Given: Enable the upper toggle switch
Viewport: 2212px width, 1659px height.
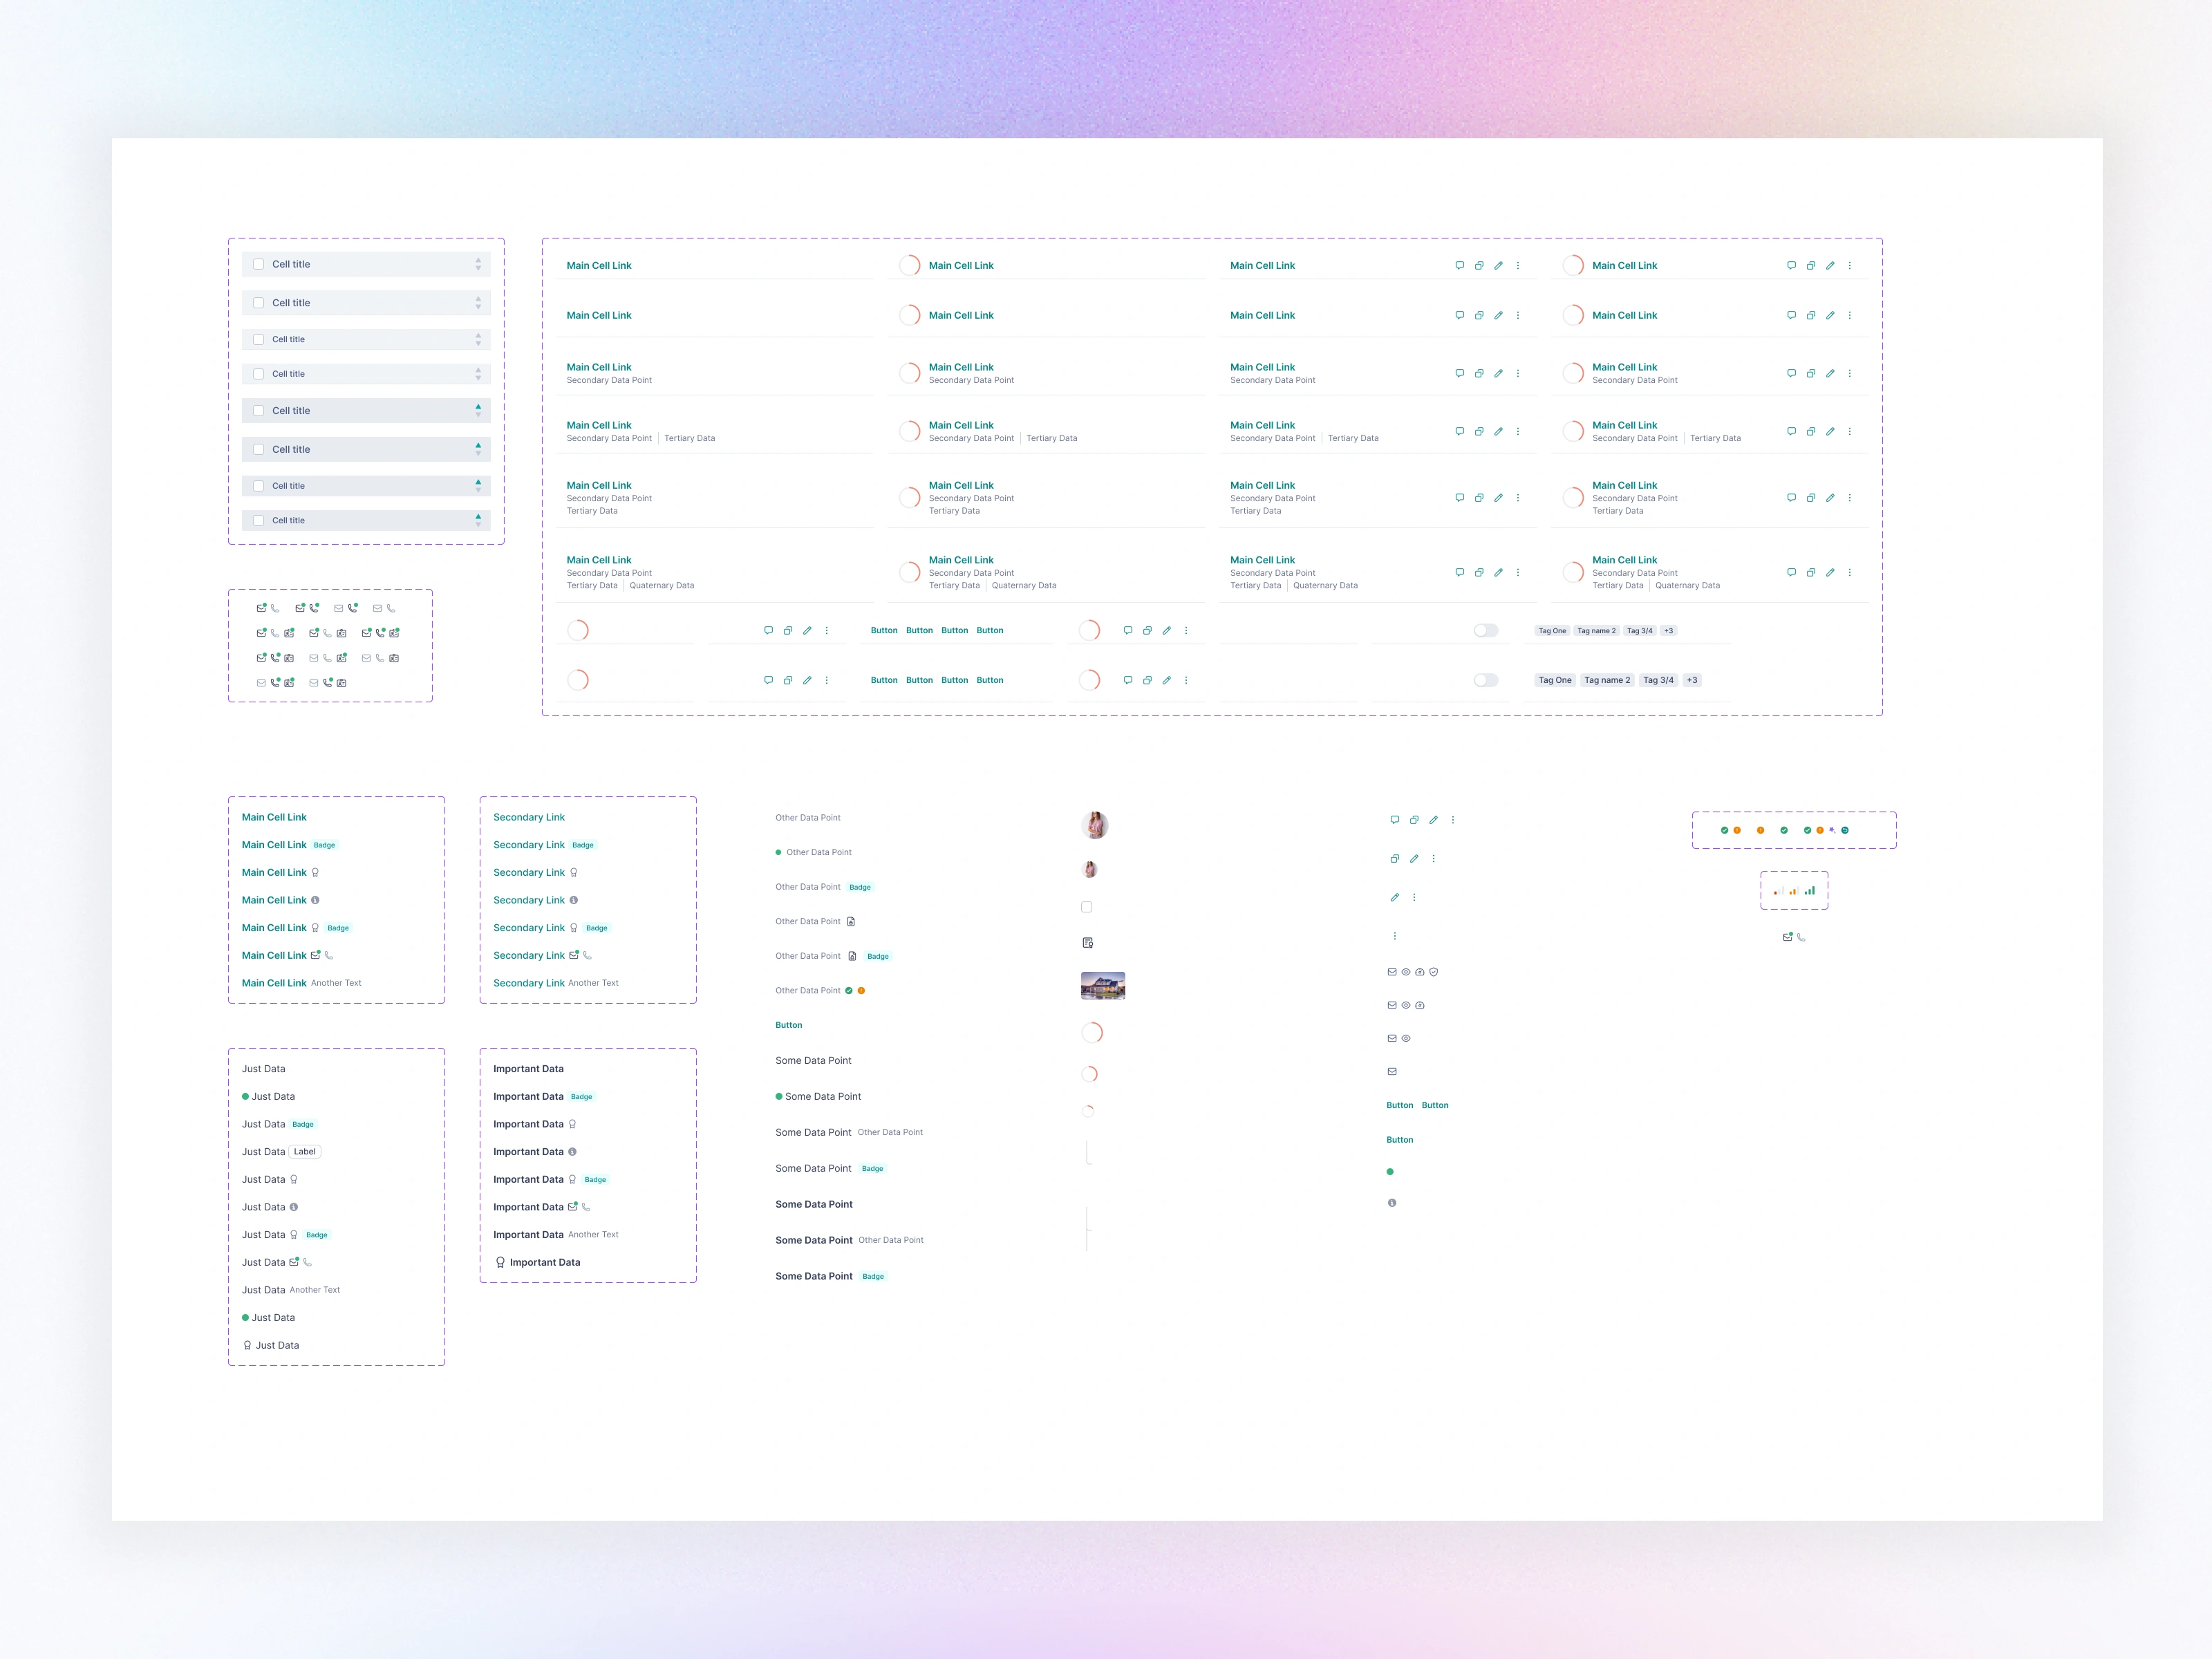Looking at the screenshot, I should tap(1486, 630).
